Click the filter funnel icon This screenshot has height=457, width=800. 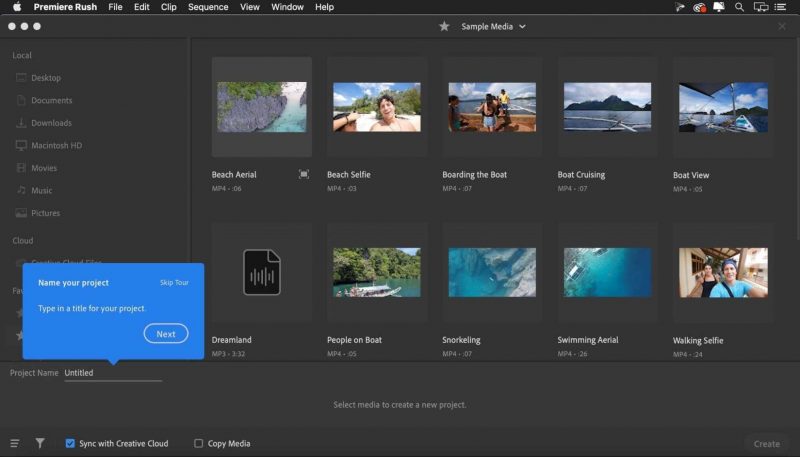coord(40,443)
